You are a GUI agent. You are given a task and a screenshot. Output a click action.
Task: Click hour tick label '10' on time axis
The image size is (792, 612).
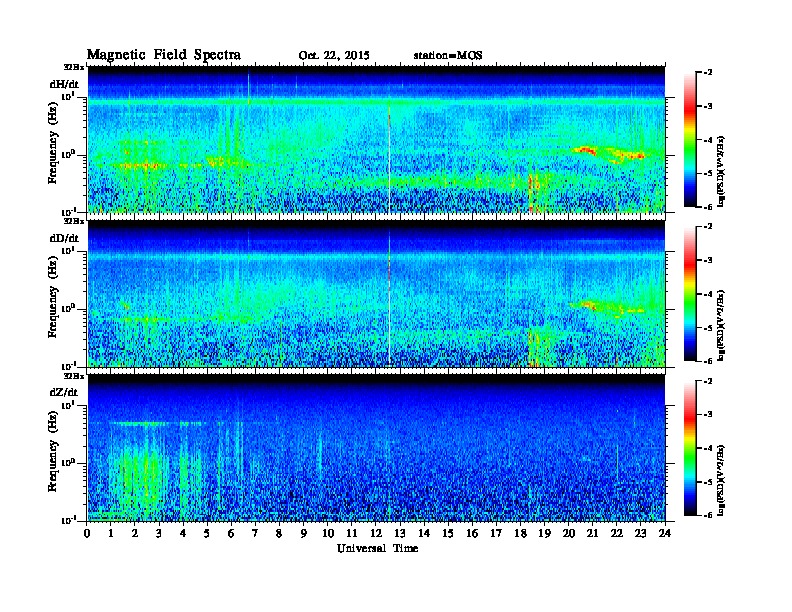point(328,533)
